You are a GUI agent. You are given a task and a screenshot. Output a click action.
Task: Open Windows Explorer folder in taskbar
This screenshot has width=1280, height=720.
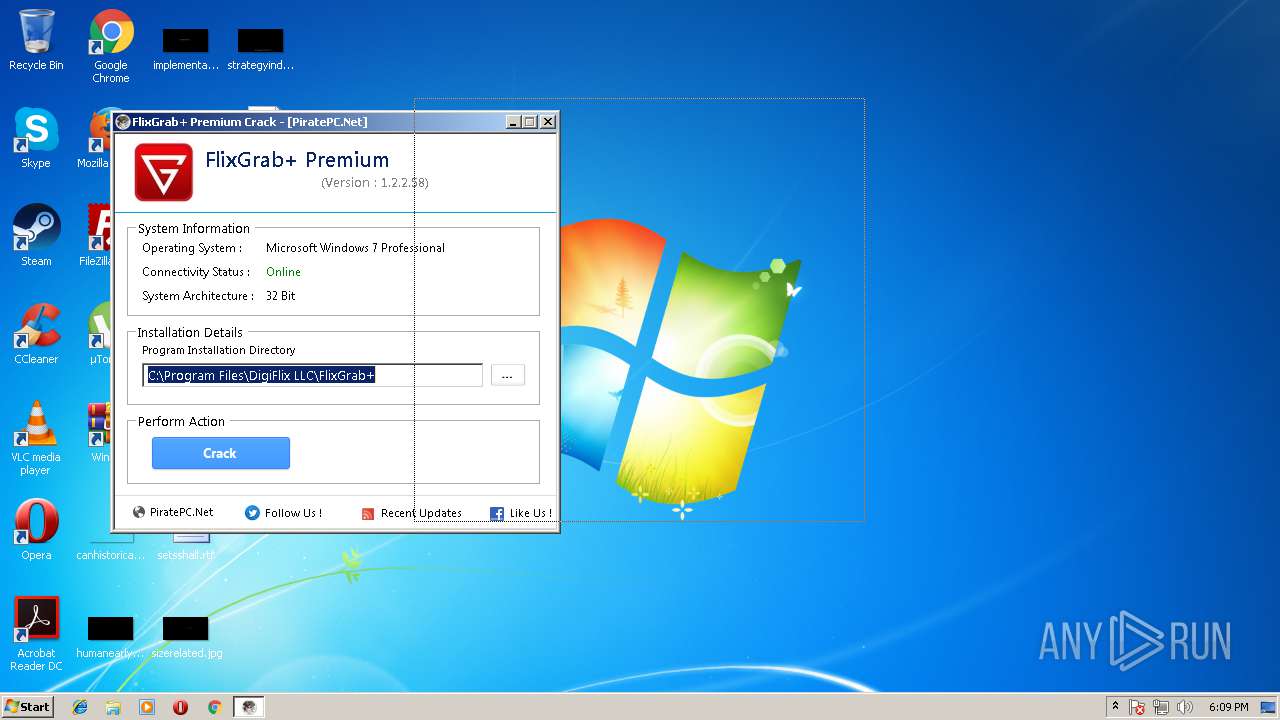(113, 707)
